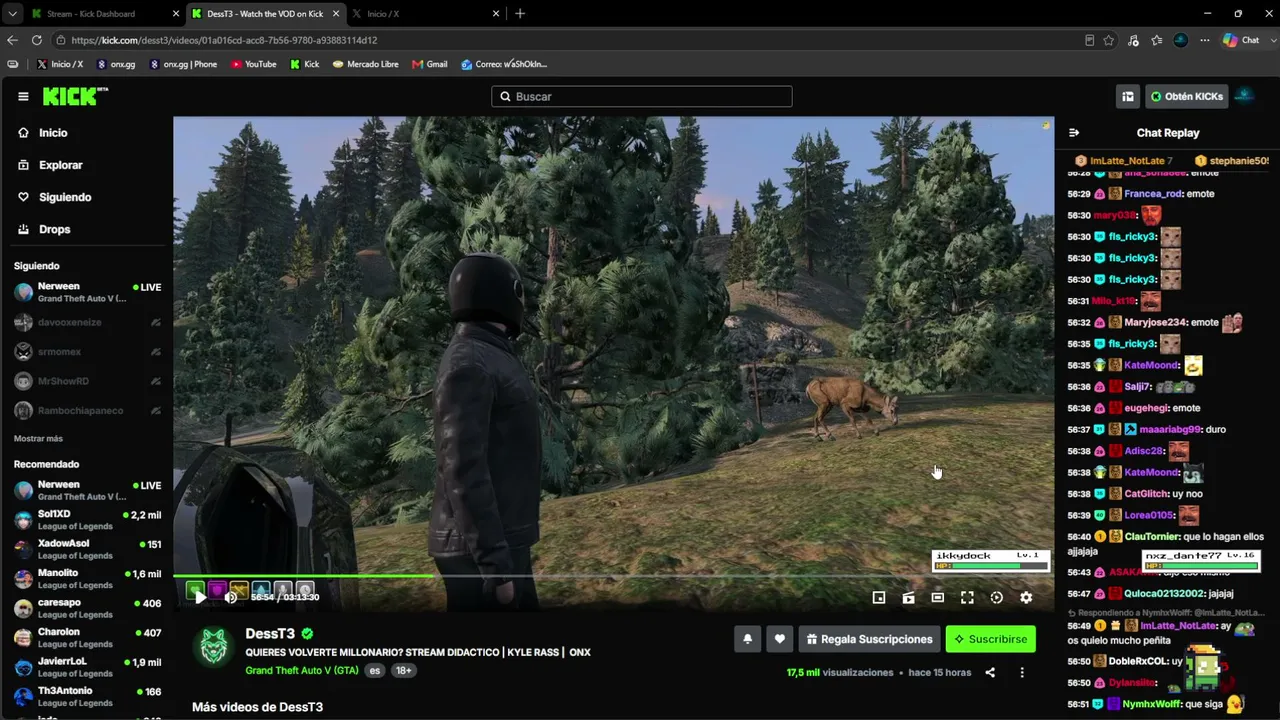Open Explorar in the sidebar
Screen dimensions: 1280x720
tap(50, 165)
